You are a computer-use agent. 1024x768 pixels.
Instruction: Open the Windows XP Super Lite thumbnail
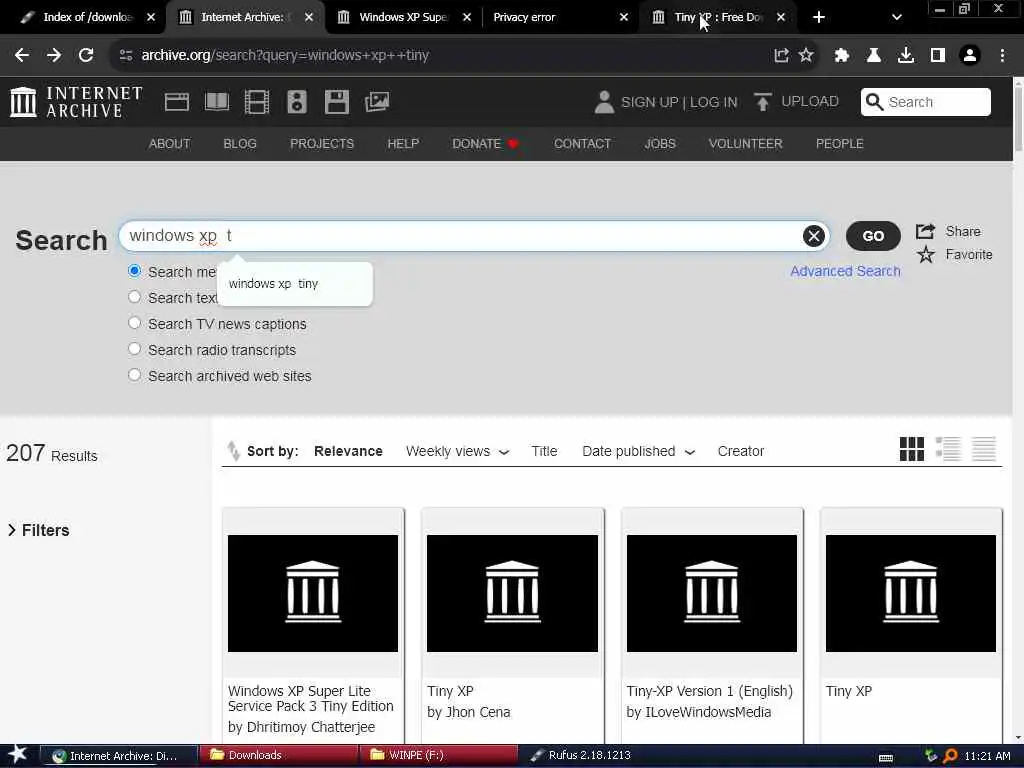[x=313, y=593]
